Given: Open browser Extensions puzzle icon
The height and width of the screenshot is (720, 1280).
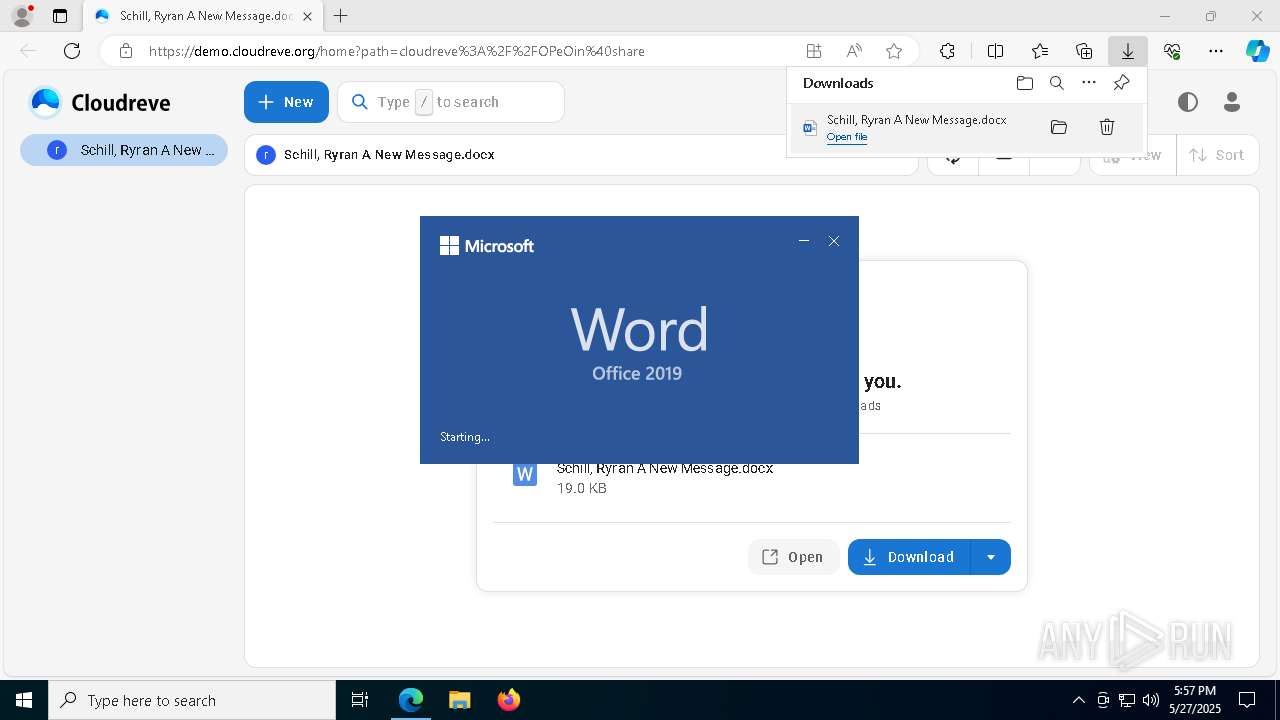Looking at the screenshot, I should (x=947, y=51).
